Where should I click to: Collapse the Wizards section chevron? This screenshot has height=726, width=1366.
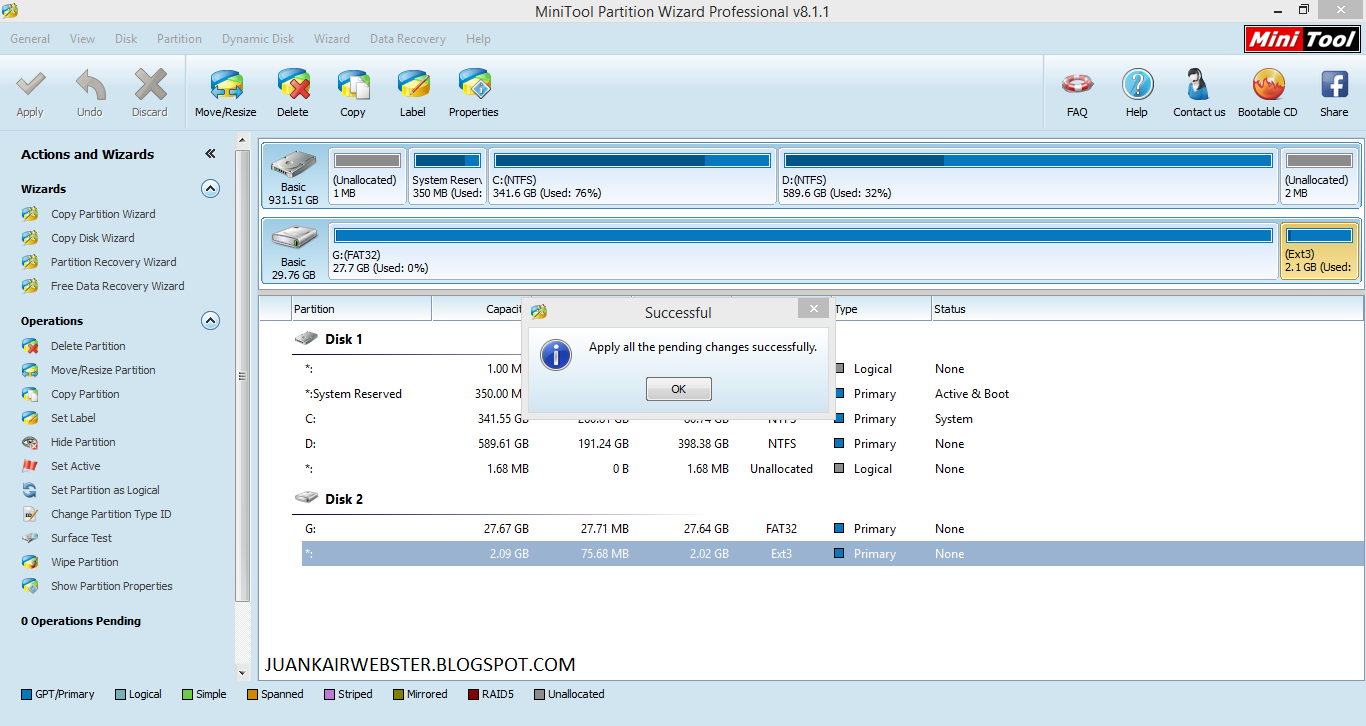point(210,188)
